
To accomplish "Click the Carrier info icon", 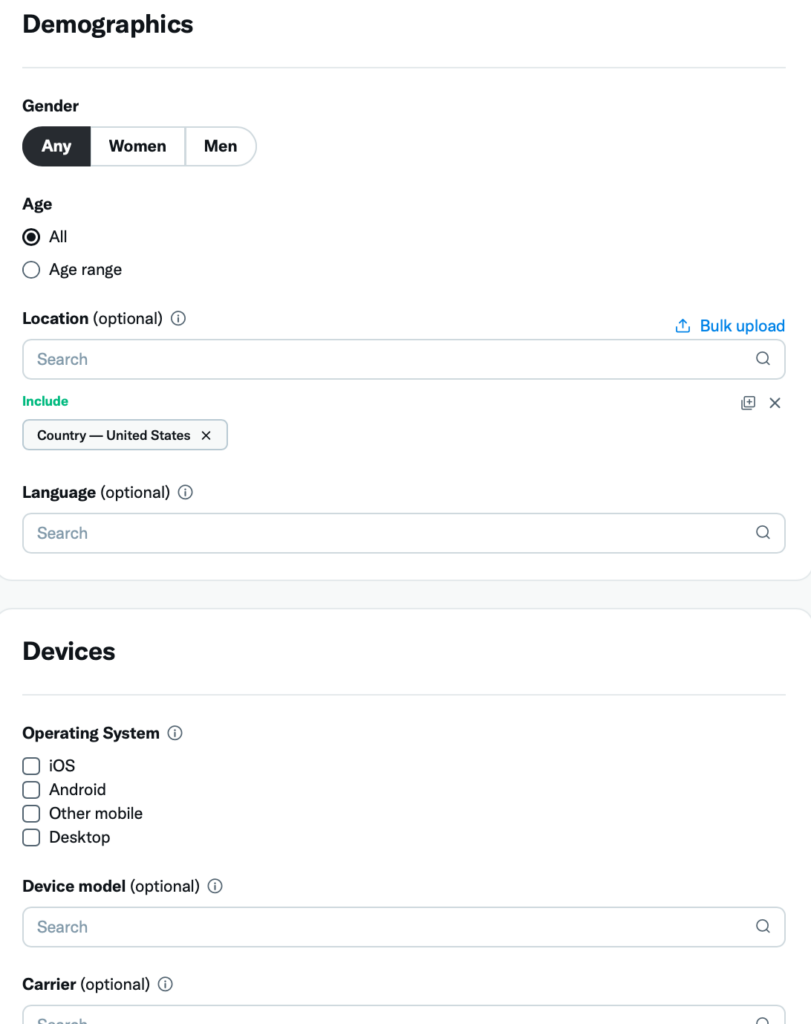I will coord(164,984).
